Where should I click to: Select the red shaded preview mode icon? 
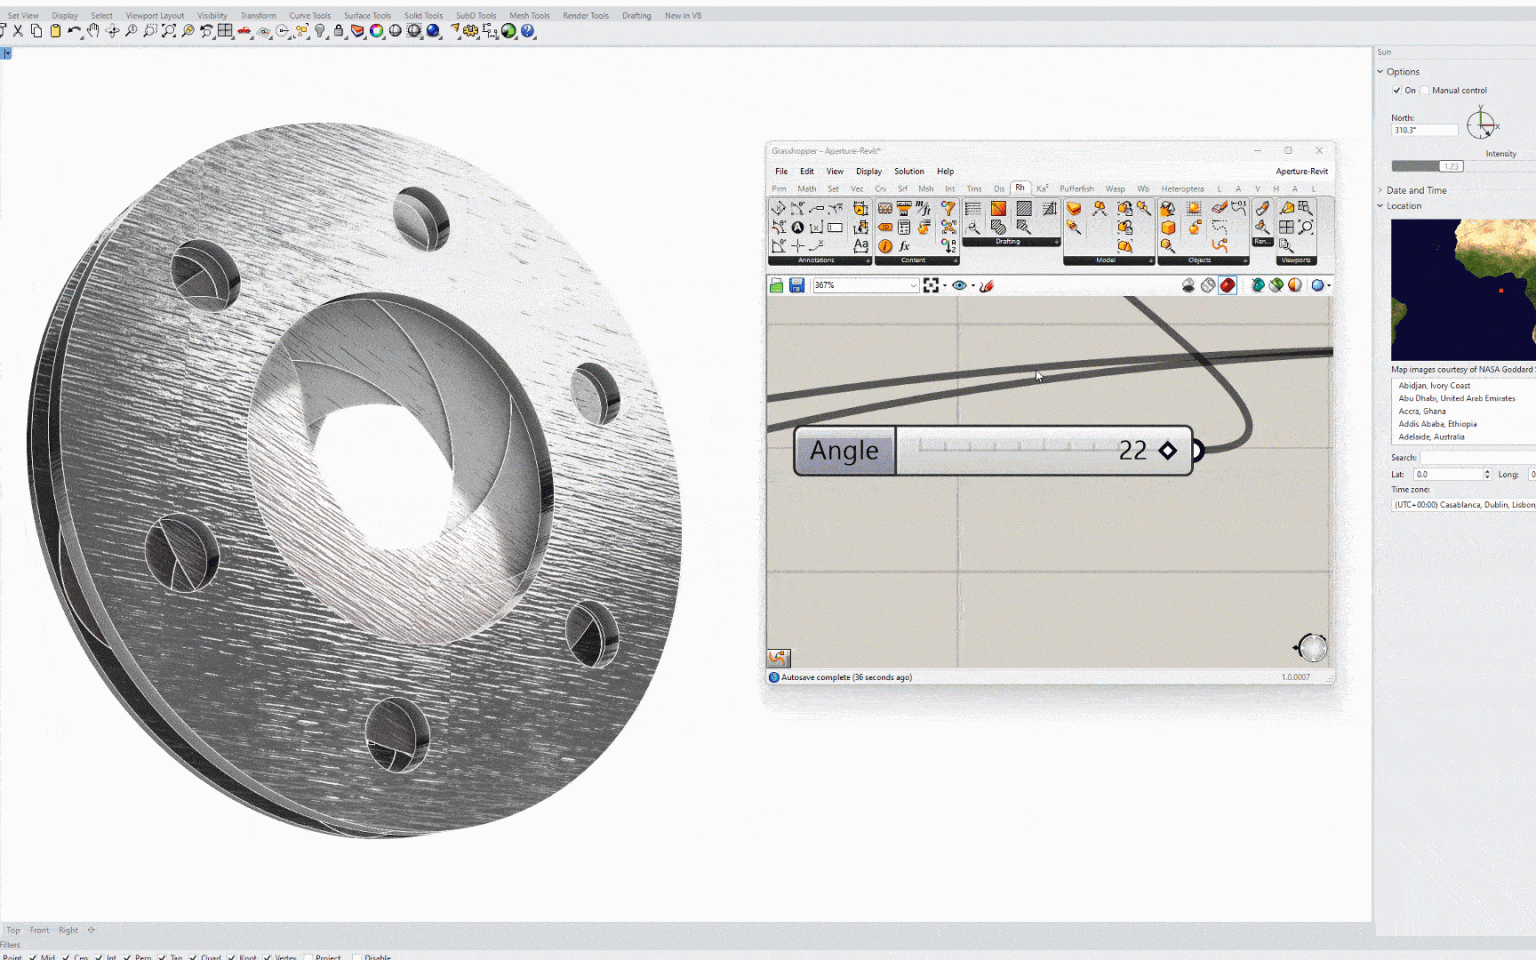click(x=1227, y=286)
